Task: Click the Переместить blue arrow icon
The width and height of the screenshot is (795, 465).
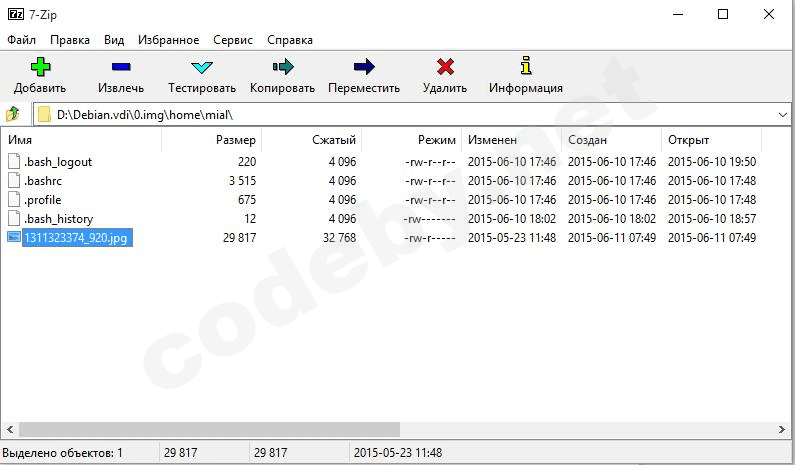Action: click(364, 66)
